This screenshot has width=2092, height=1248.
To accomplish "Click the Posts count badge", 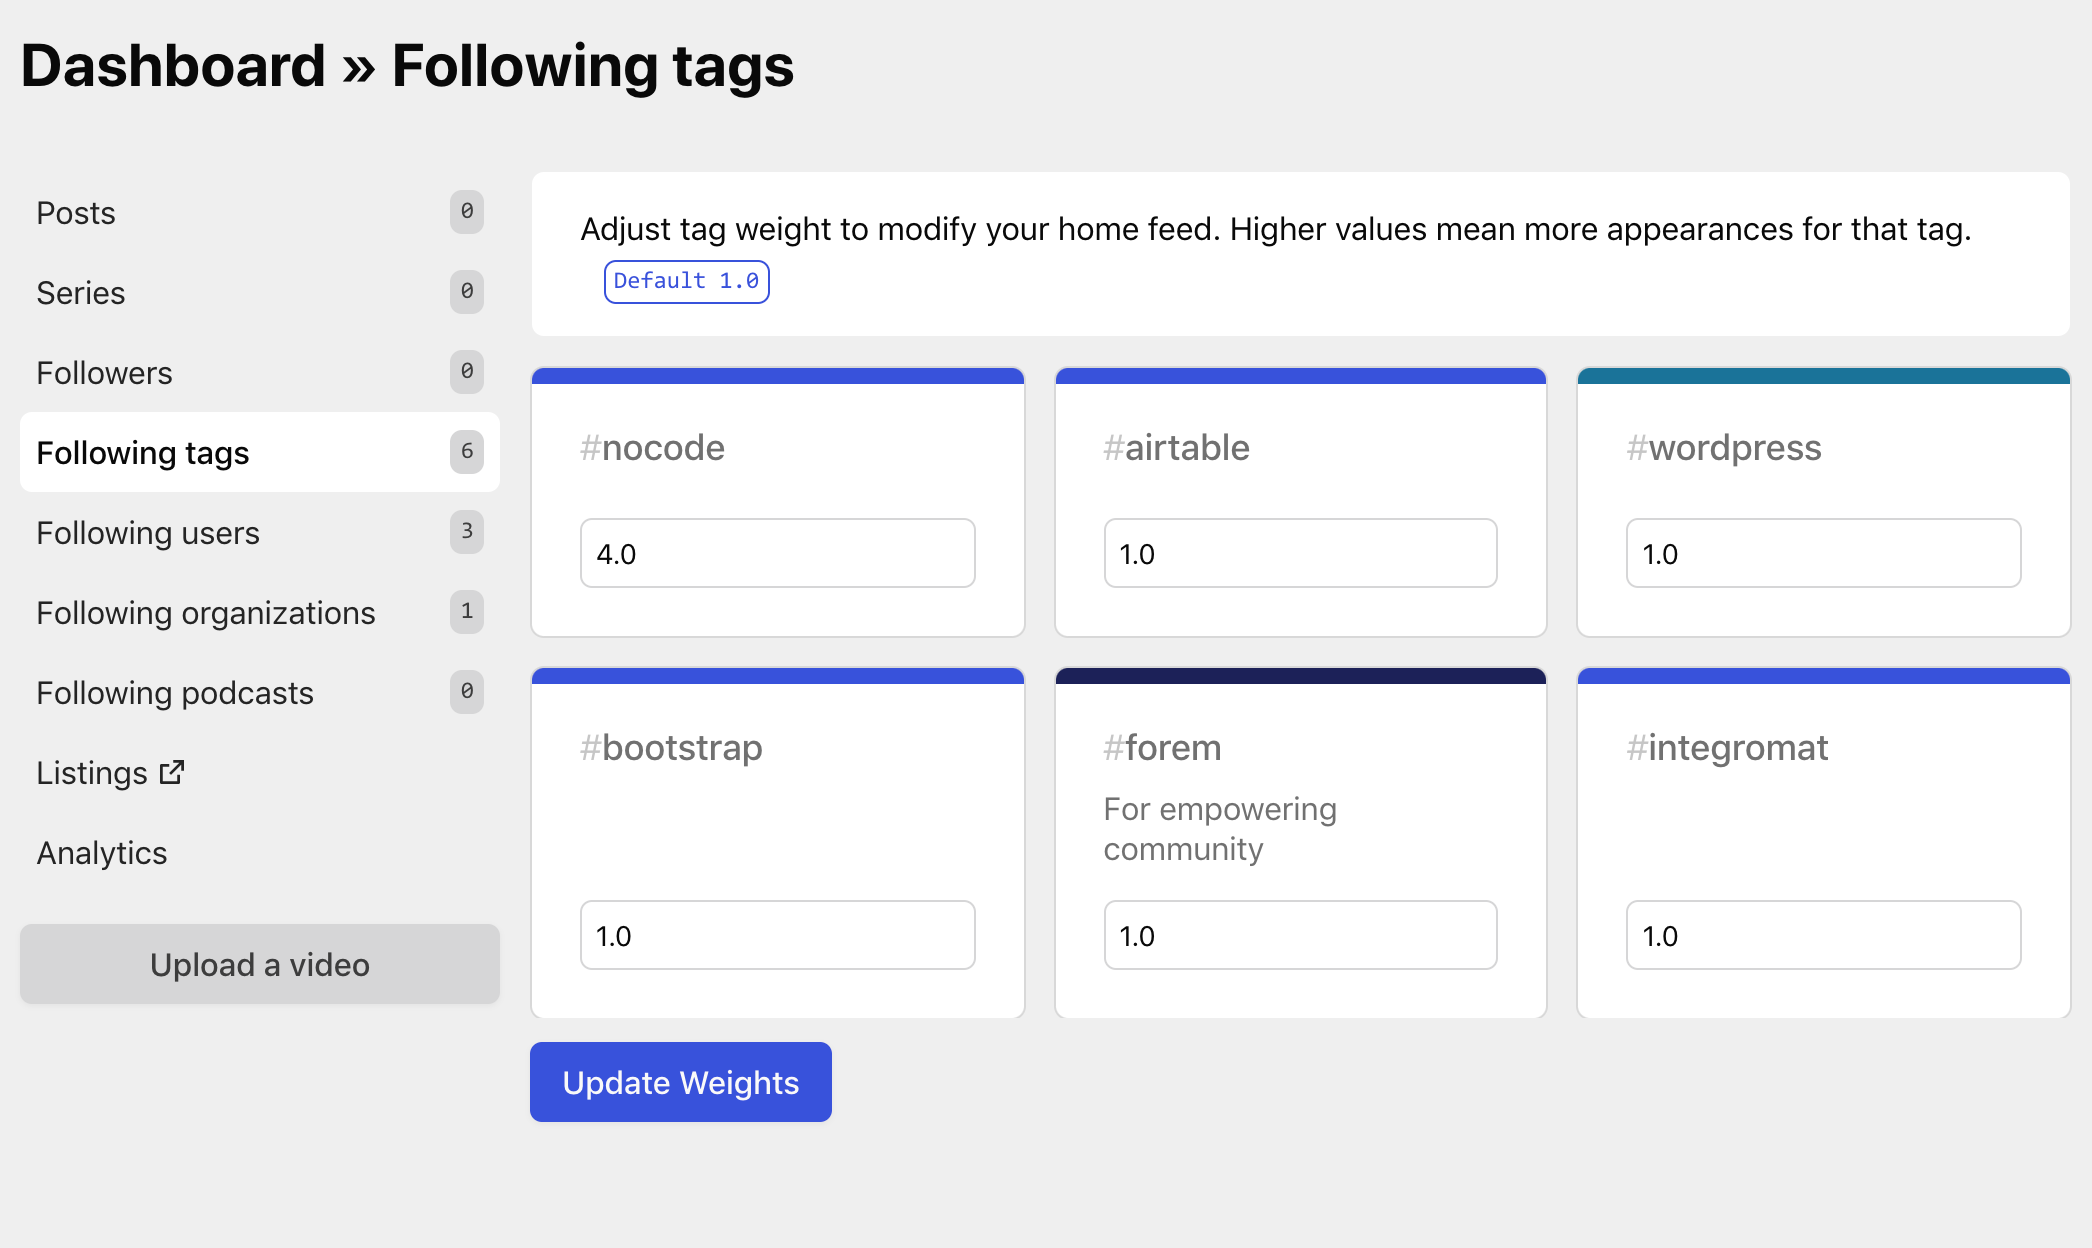I will click(x=466, y=212).
